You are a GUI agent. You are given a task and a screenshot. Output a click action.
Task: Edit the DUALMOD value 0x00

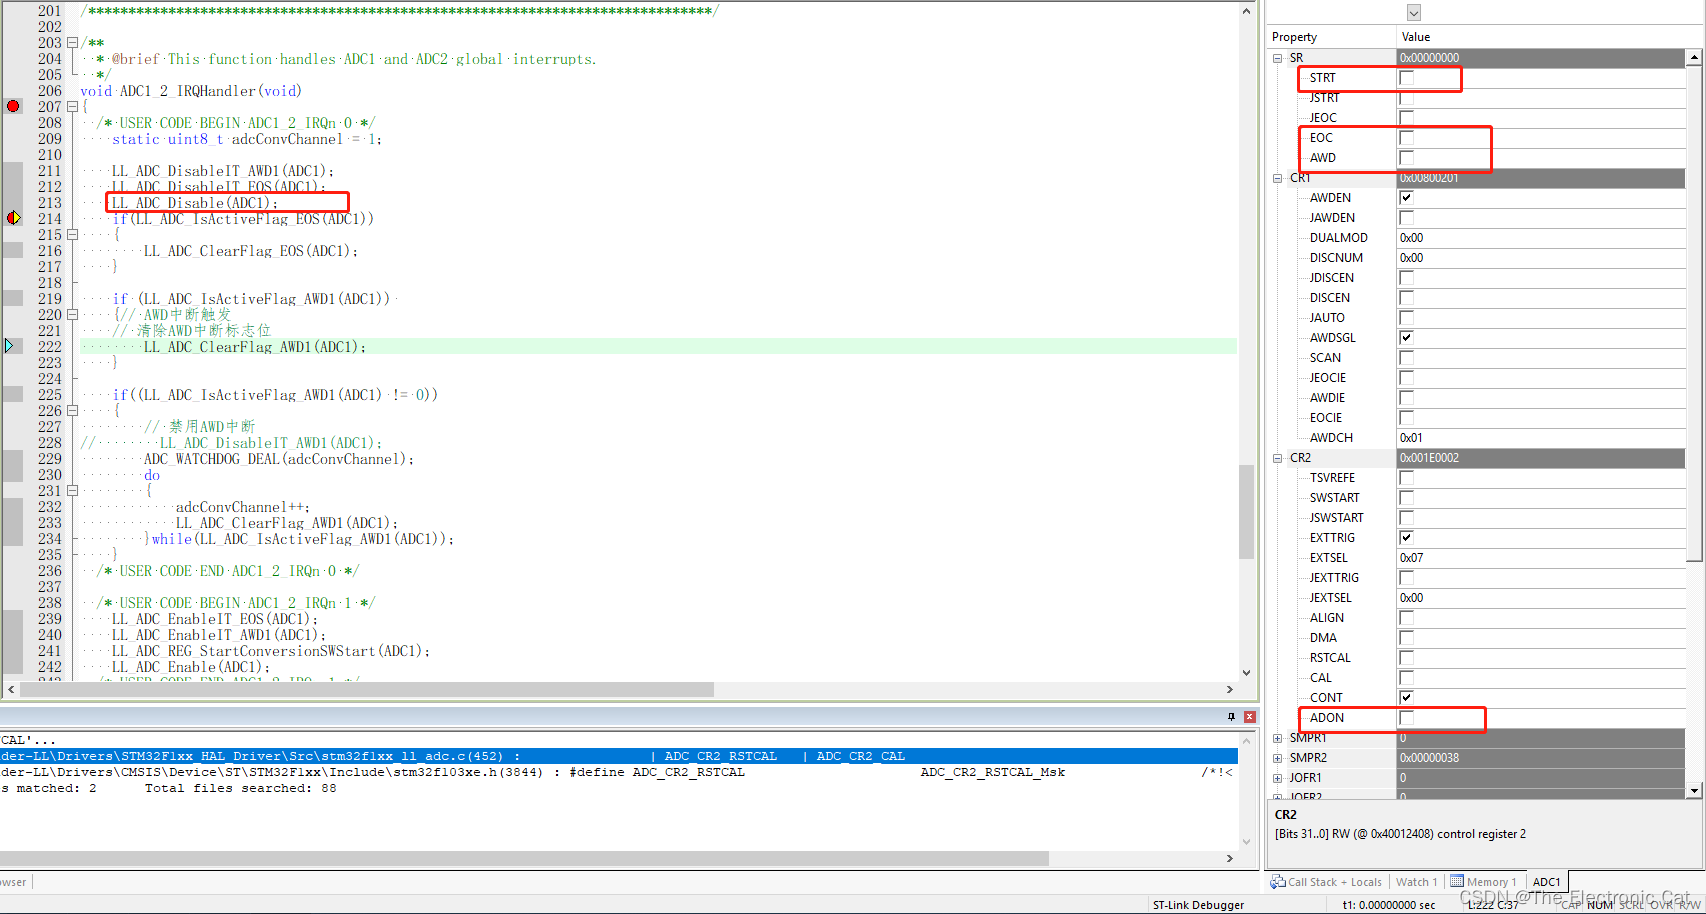[x=1541, y=238]
